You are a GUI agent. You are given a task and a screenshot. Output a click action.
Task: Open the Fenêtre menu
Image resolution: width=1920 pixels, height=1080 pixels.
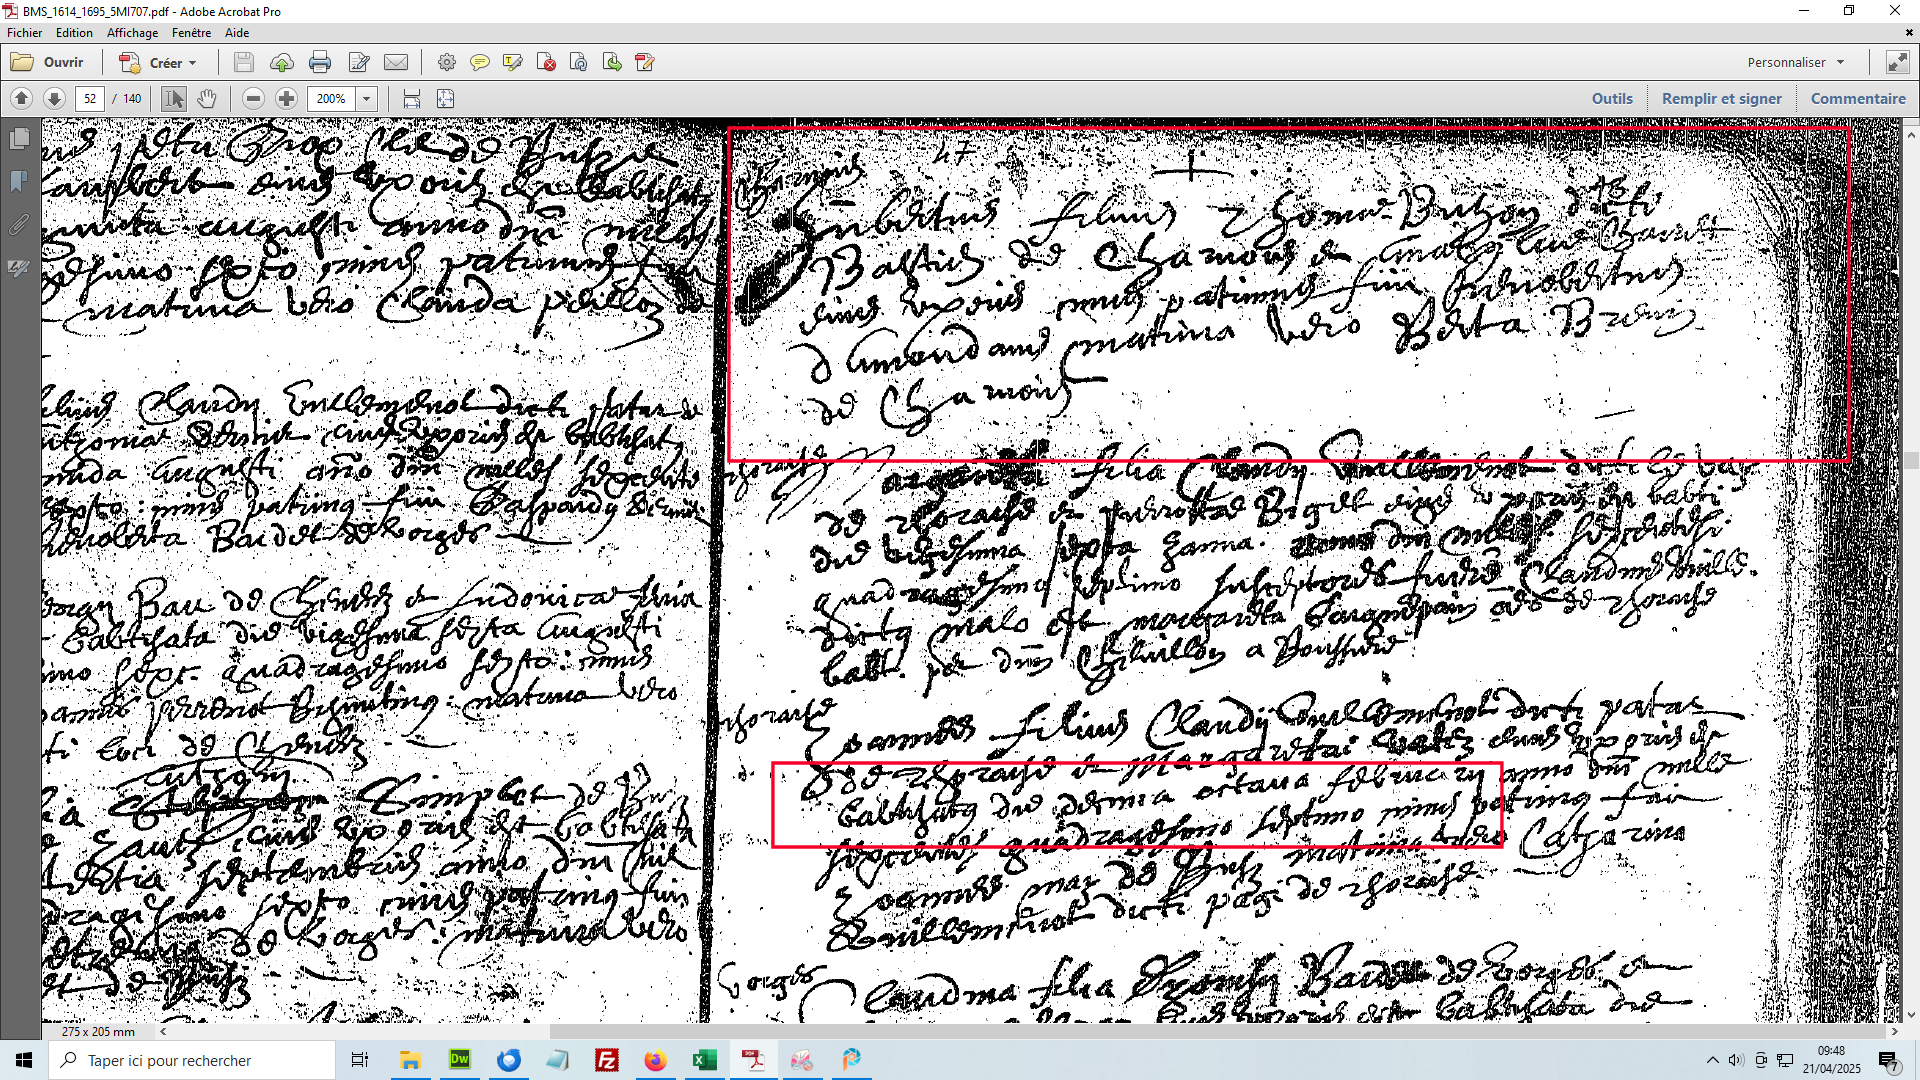191,33
